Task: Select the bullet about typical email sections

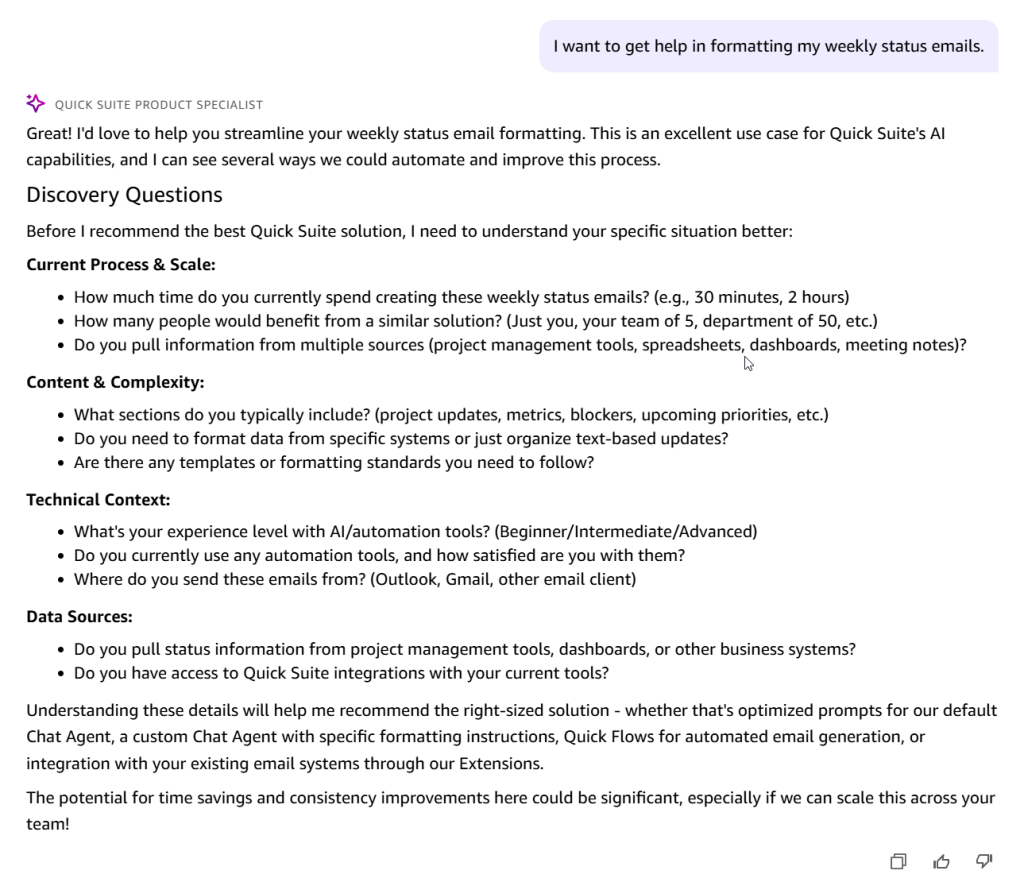Action: 450,414
